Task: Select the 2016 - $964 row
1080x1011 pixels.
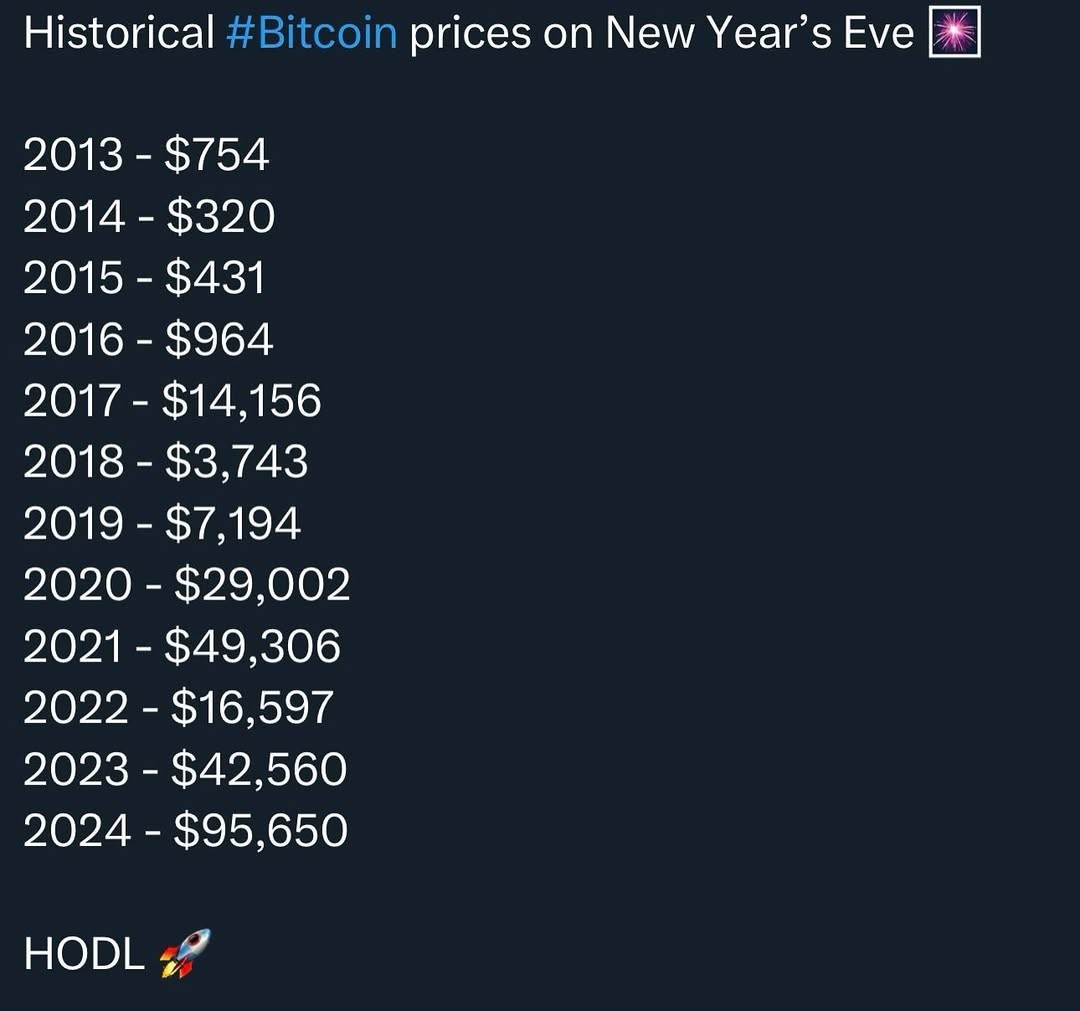Action: click(x=148, y=339)
